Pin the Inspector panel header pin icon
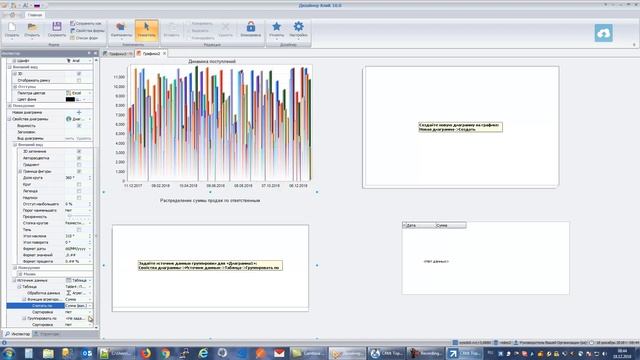Screen dimensions: 640x360 (89, 53)
